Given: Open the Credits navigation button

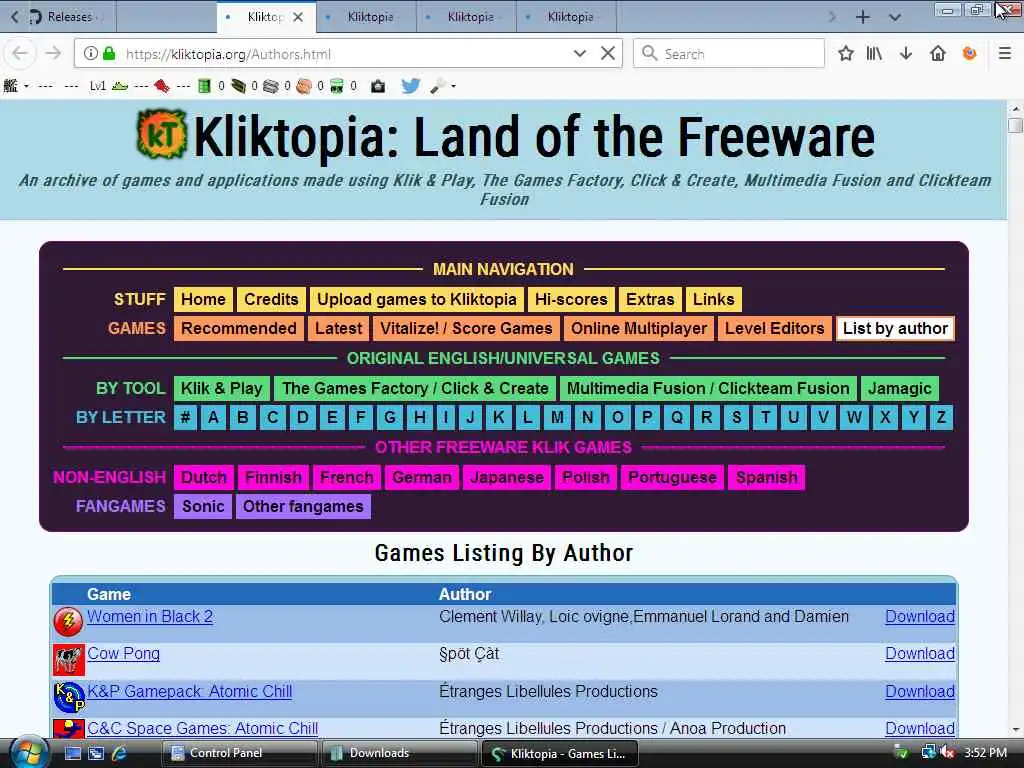Looking at the screenshot, I should click(271, 299).
